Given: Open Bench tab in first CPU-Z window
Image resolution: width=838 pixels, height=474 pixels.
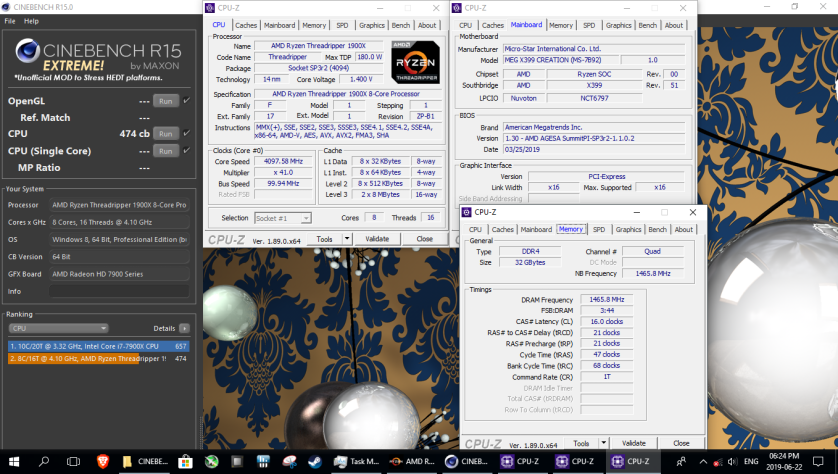Looking at the screenshot, I should pyautogui.click(x=400, y=25).
